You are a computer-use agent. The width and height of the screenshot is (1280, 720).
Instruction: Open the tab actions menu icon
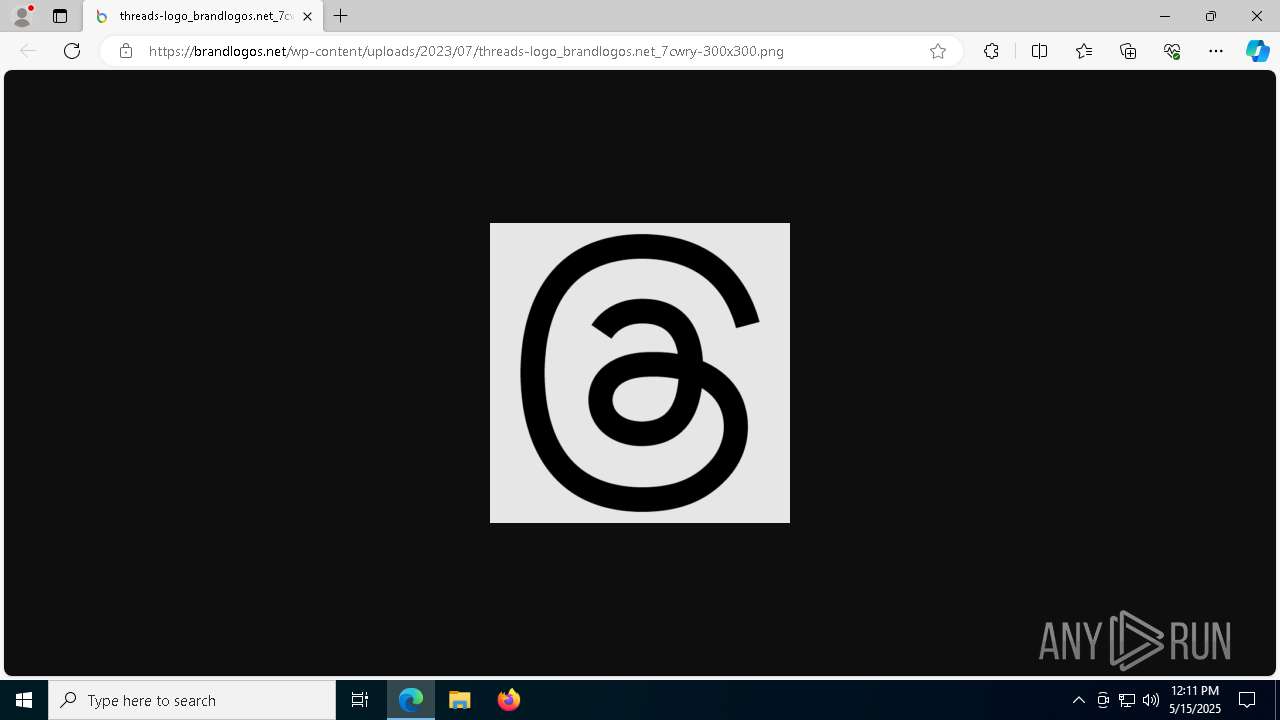(60, 16)
